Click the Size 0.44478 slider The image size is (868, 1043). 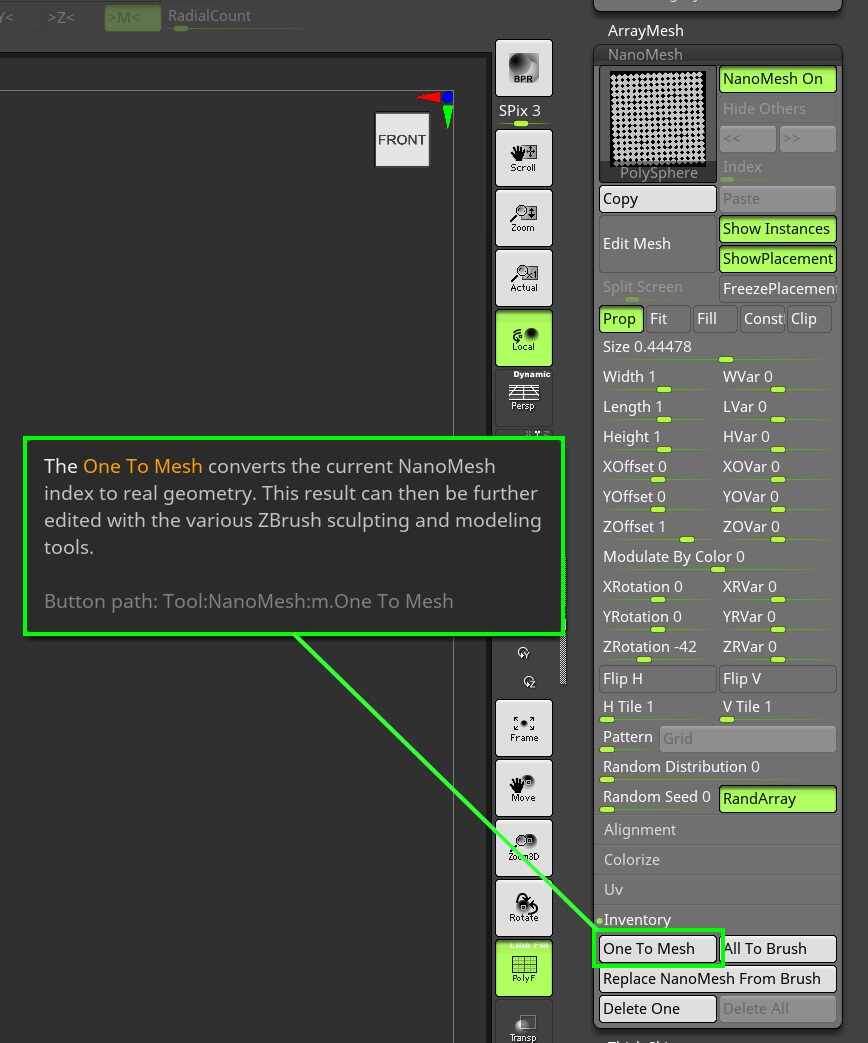point(718,349)
